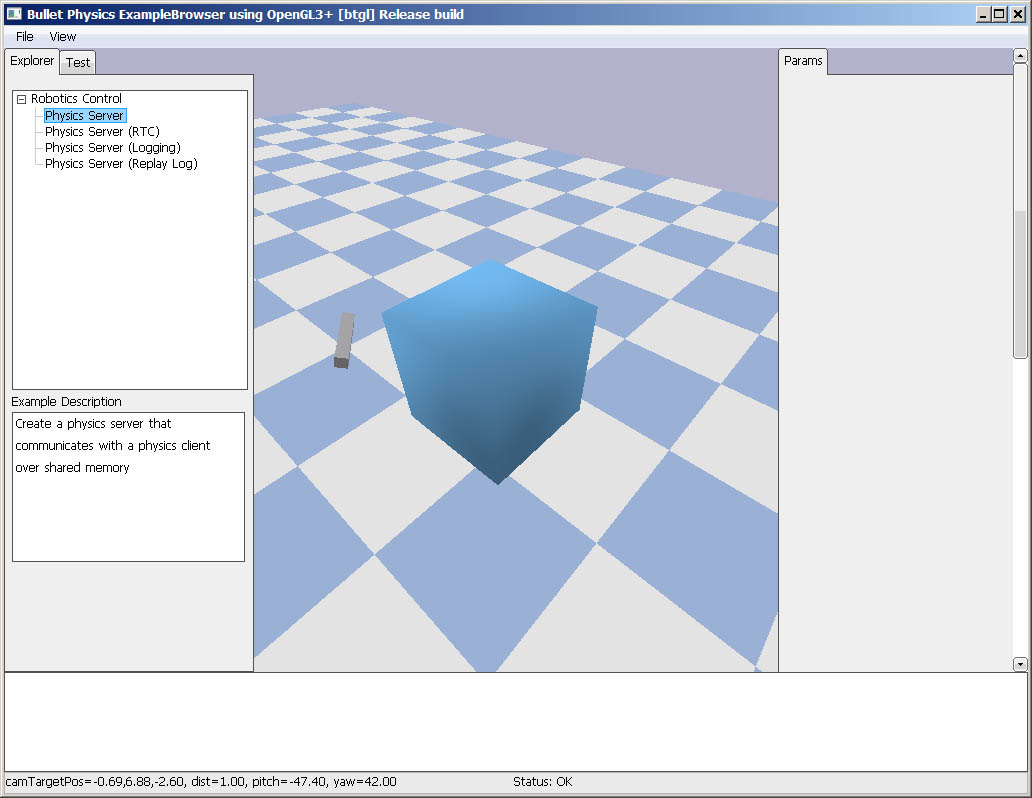This screenshot has height=798, width=1032.
Task: Click the Example Description label
Action: (66, 402)
